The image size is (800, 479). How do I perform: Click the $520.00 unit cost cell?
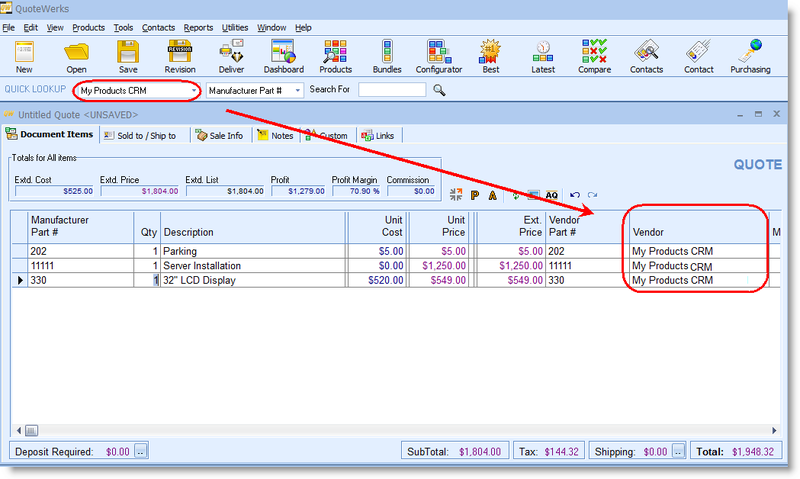pyautogui.click(x=377, y=280)
